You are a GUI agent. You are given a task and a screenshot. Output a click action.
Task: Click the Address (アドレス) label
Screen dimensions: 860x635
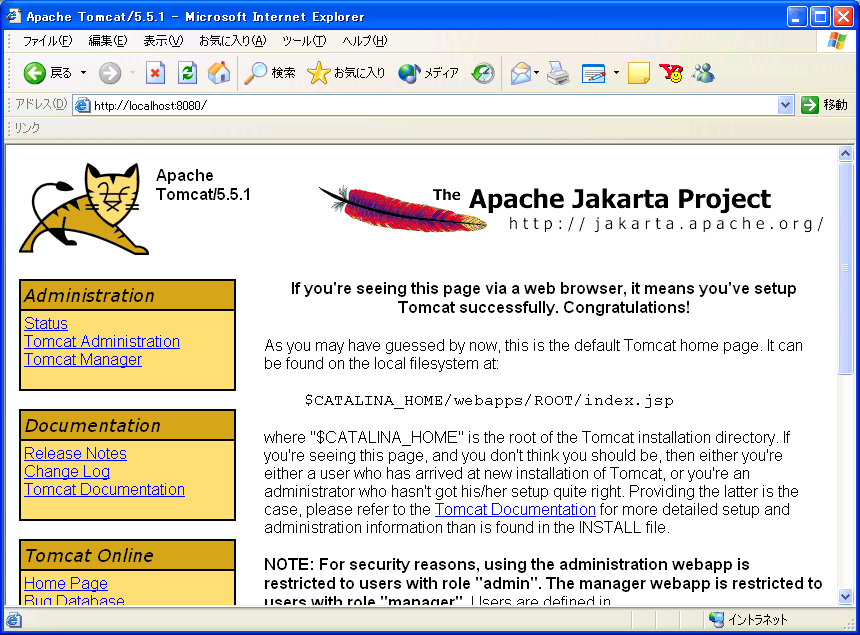click(41, 104)
